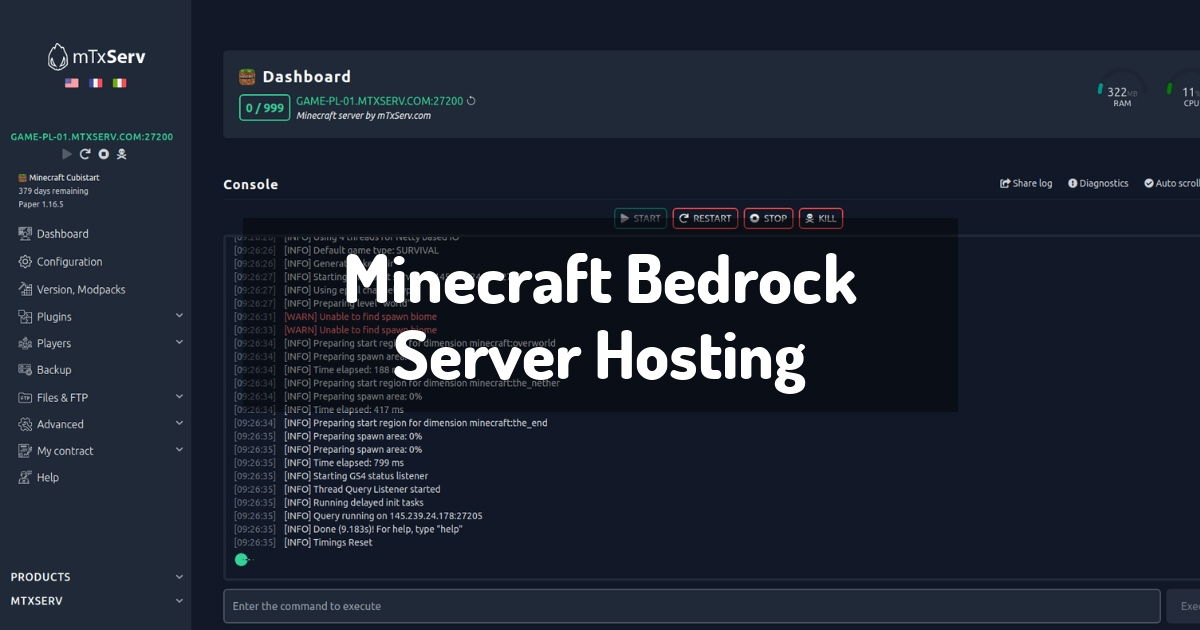1200x630 pixels.
Task: Open the Configuration page
Action: point(66,261)
